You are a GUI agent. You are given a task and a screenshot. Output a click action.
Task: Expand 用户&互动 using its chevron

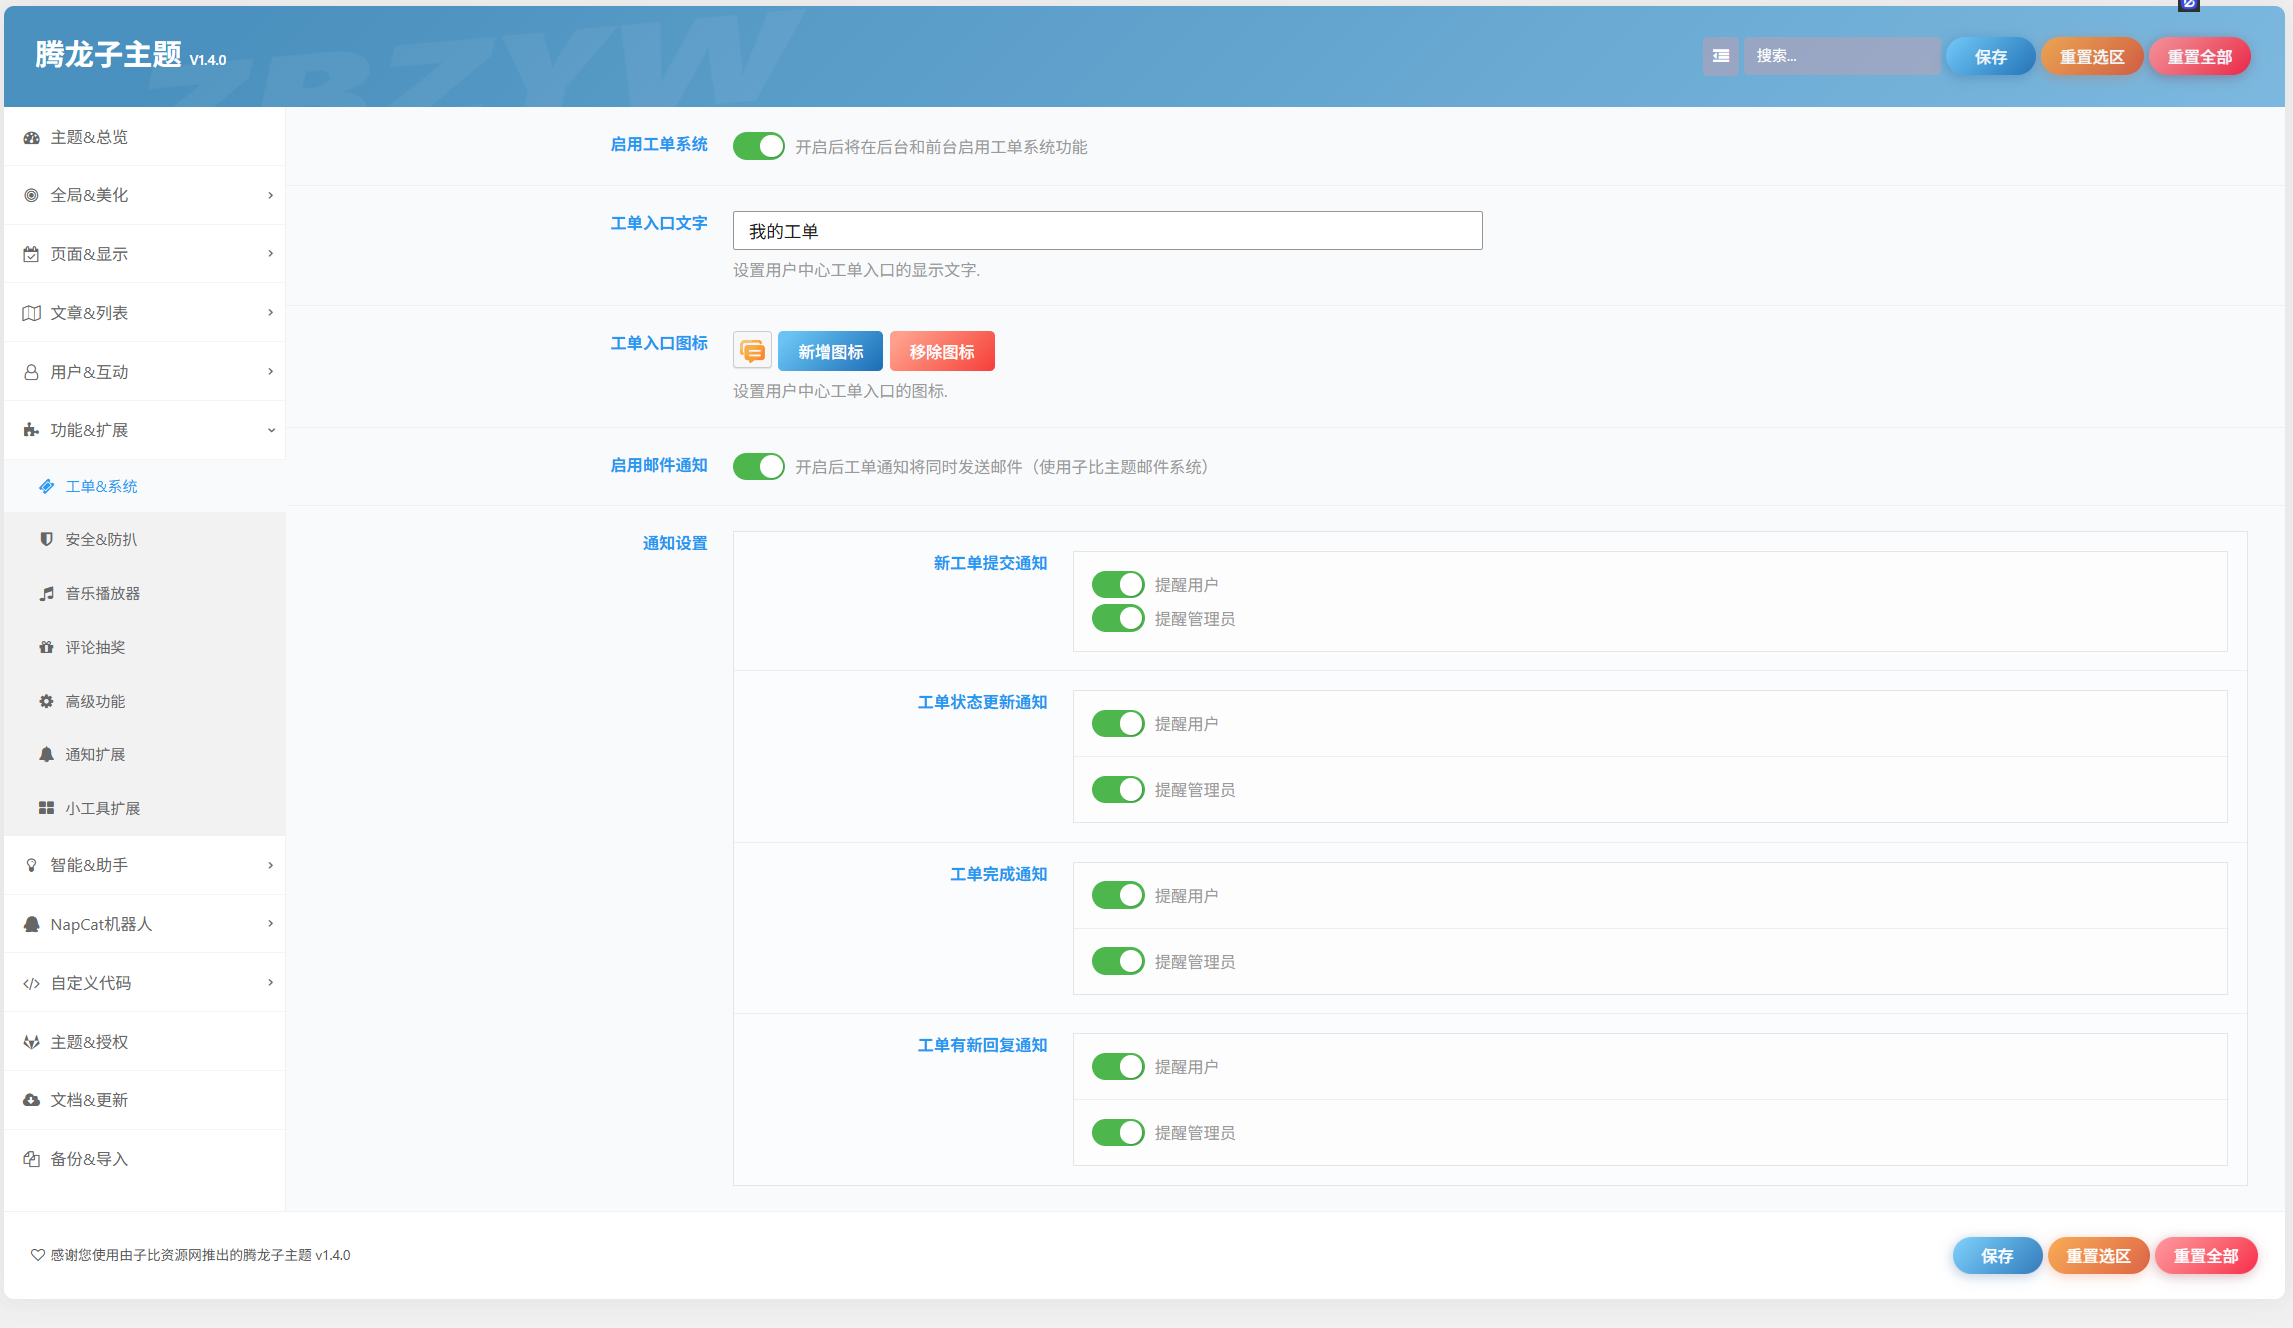pos(270,372)
